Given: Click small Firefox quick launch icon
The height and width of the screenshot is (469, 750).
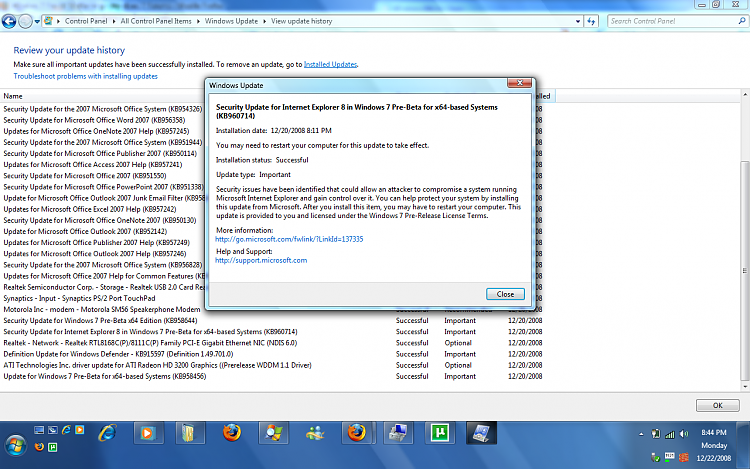Looking at the screenshot, I should coord(39,447).
